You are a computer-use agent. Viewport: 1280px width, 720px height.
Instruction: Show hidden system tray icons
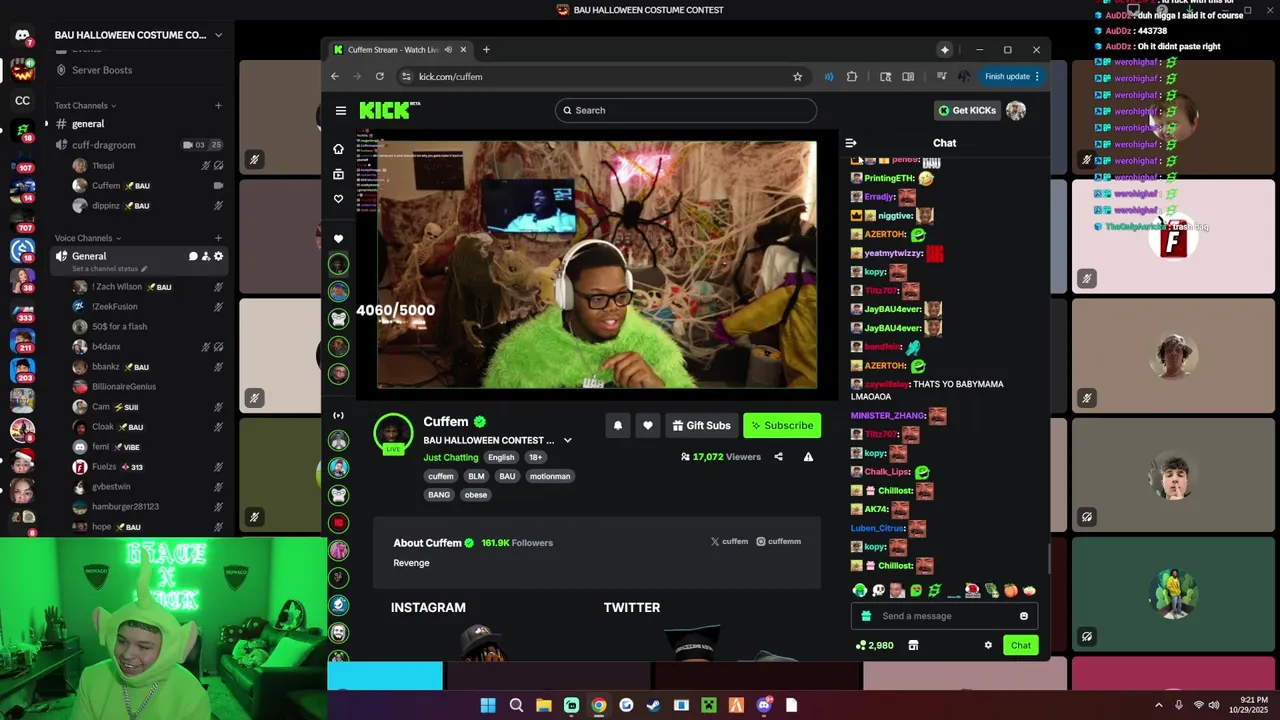pyautogui.click(x=1159, y=705)
